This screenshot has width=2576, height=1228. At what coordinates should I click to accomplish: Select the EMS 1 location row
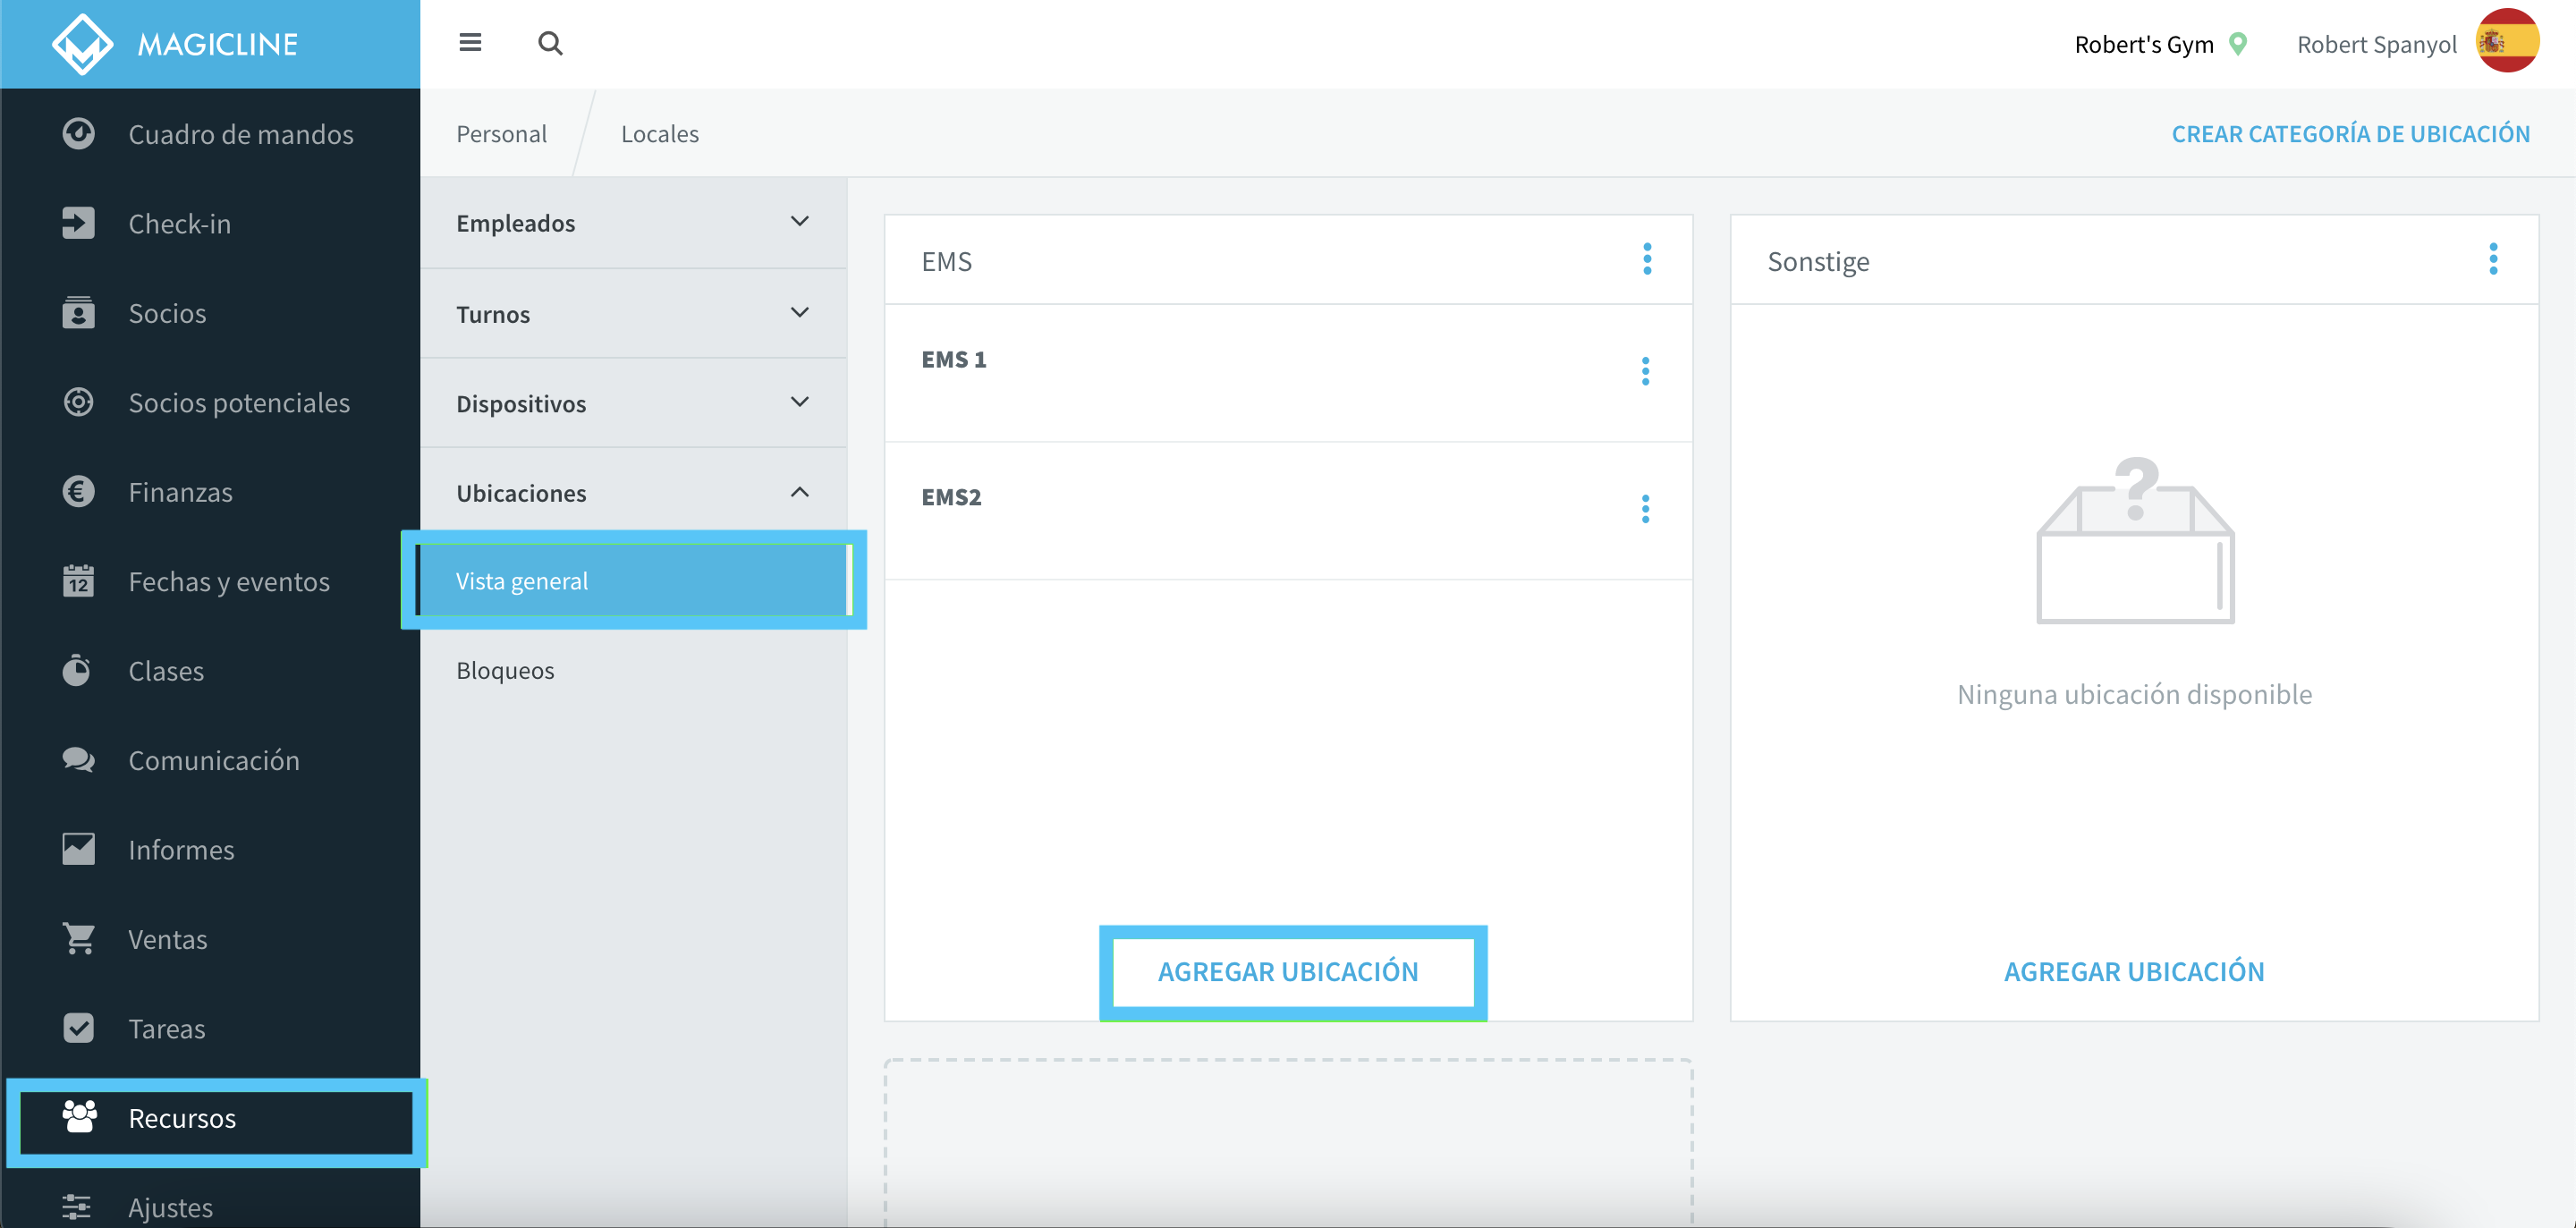point(1288,373)
